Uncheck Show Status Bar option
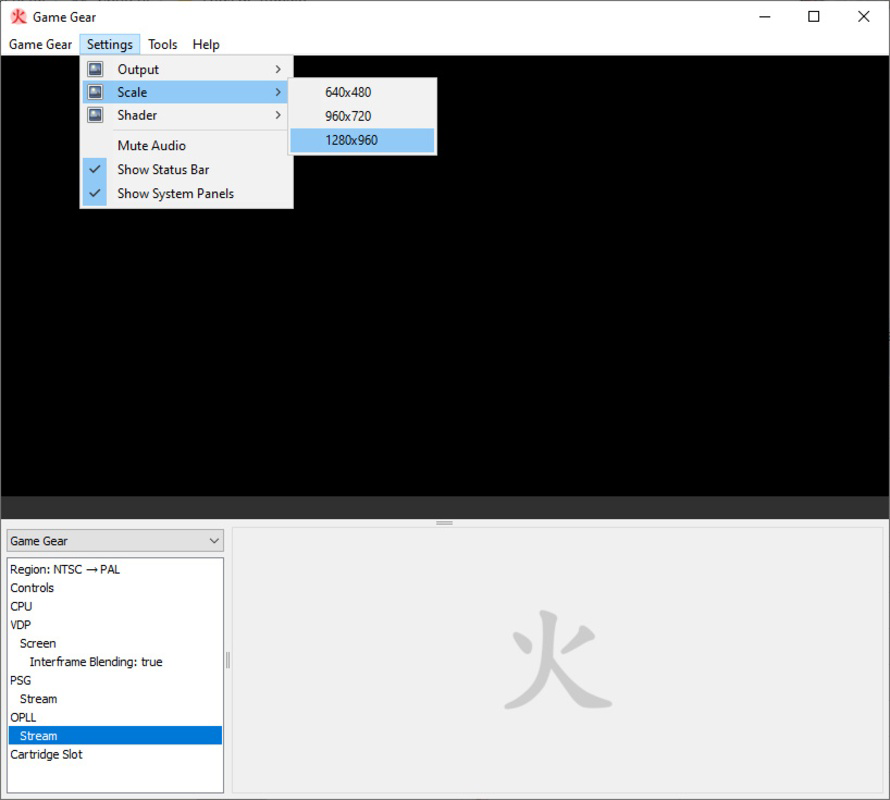This screenshot has width=890, height=800. pos(188,169)
